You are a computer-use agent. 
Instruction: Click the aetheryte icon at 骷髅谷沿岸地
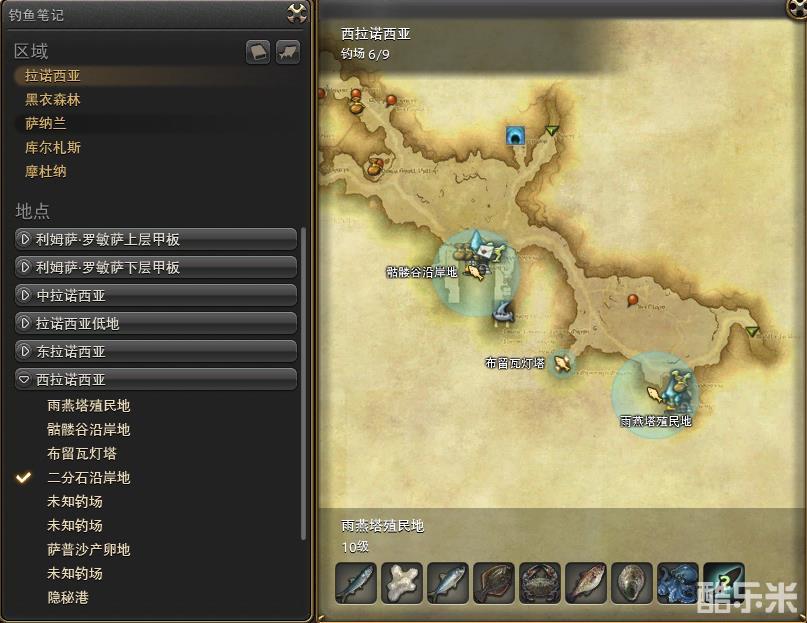pyautogui.click(x=477, y=239)
